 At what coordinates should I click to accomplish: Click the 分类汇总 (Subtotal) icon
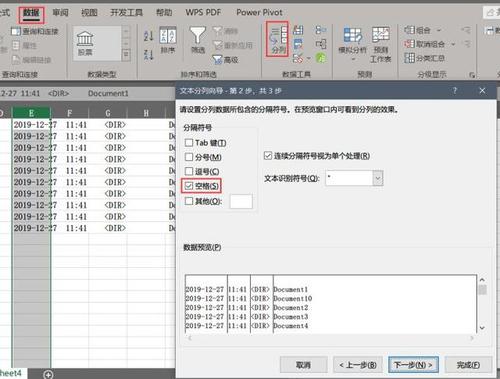[409, 58]
